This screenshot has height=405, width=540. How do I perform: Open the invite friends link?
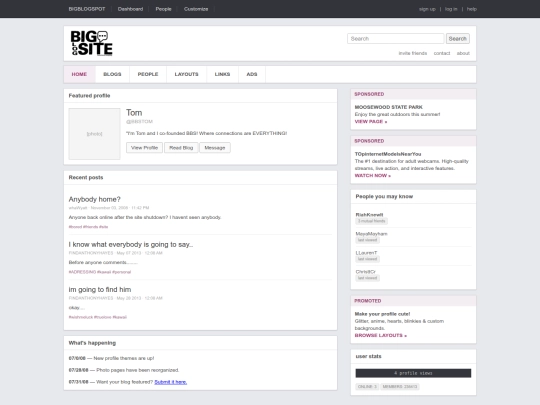click(413, 53)
